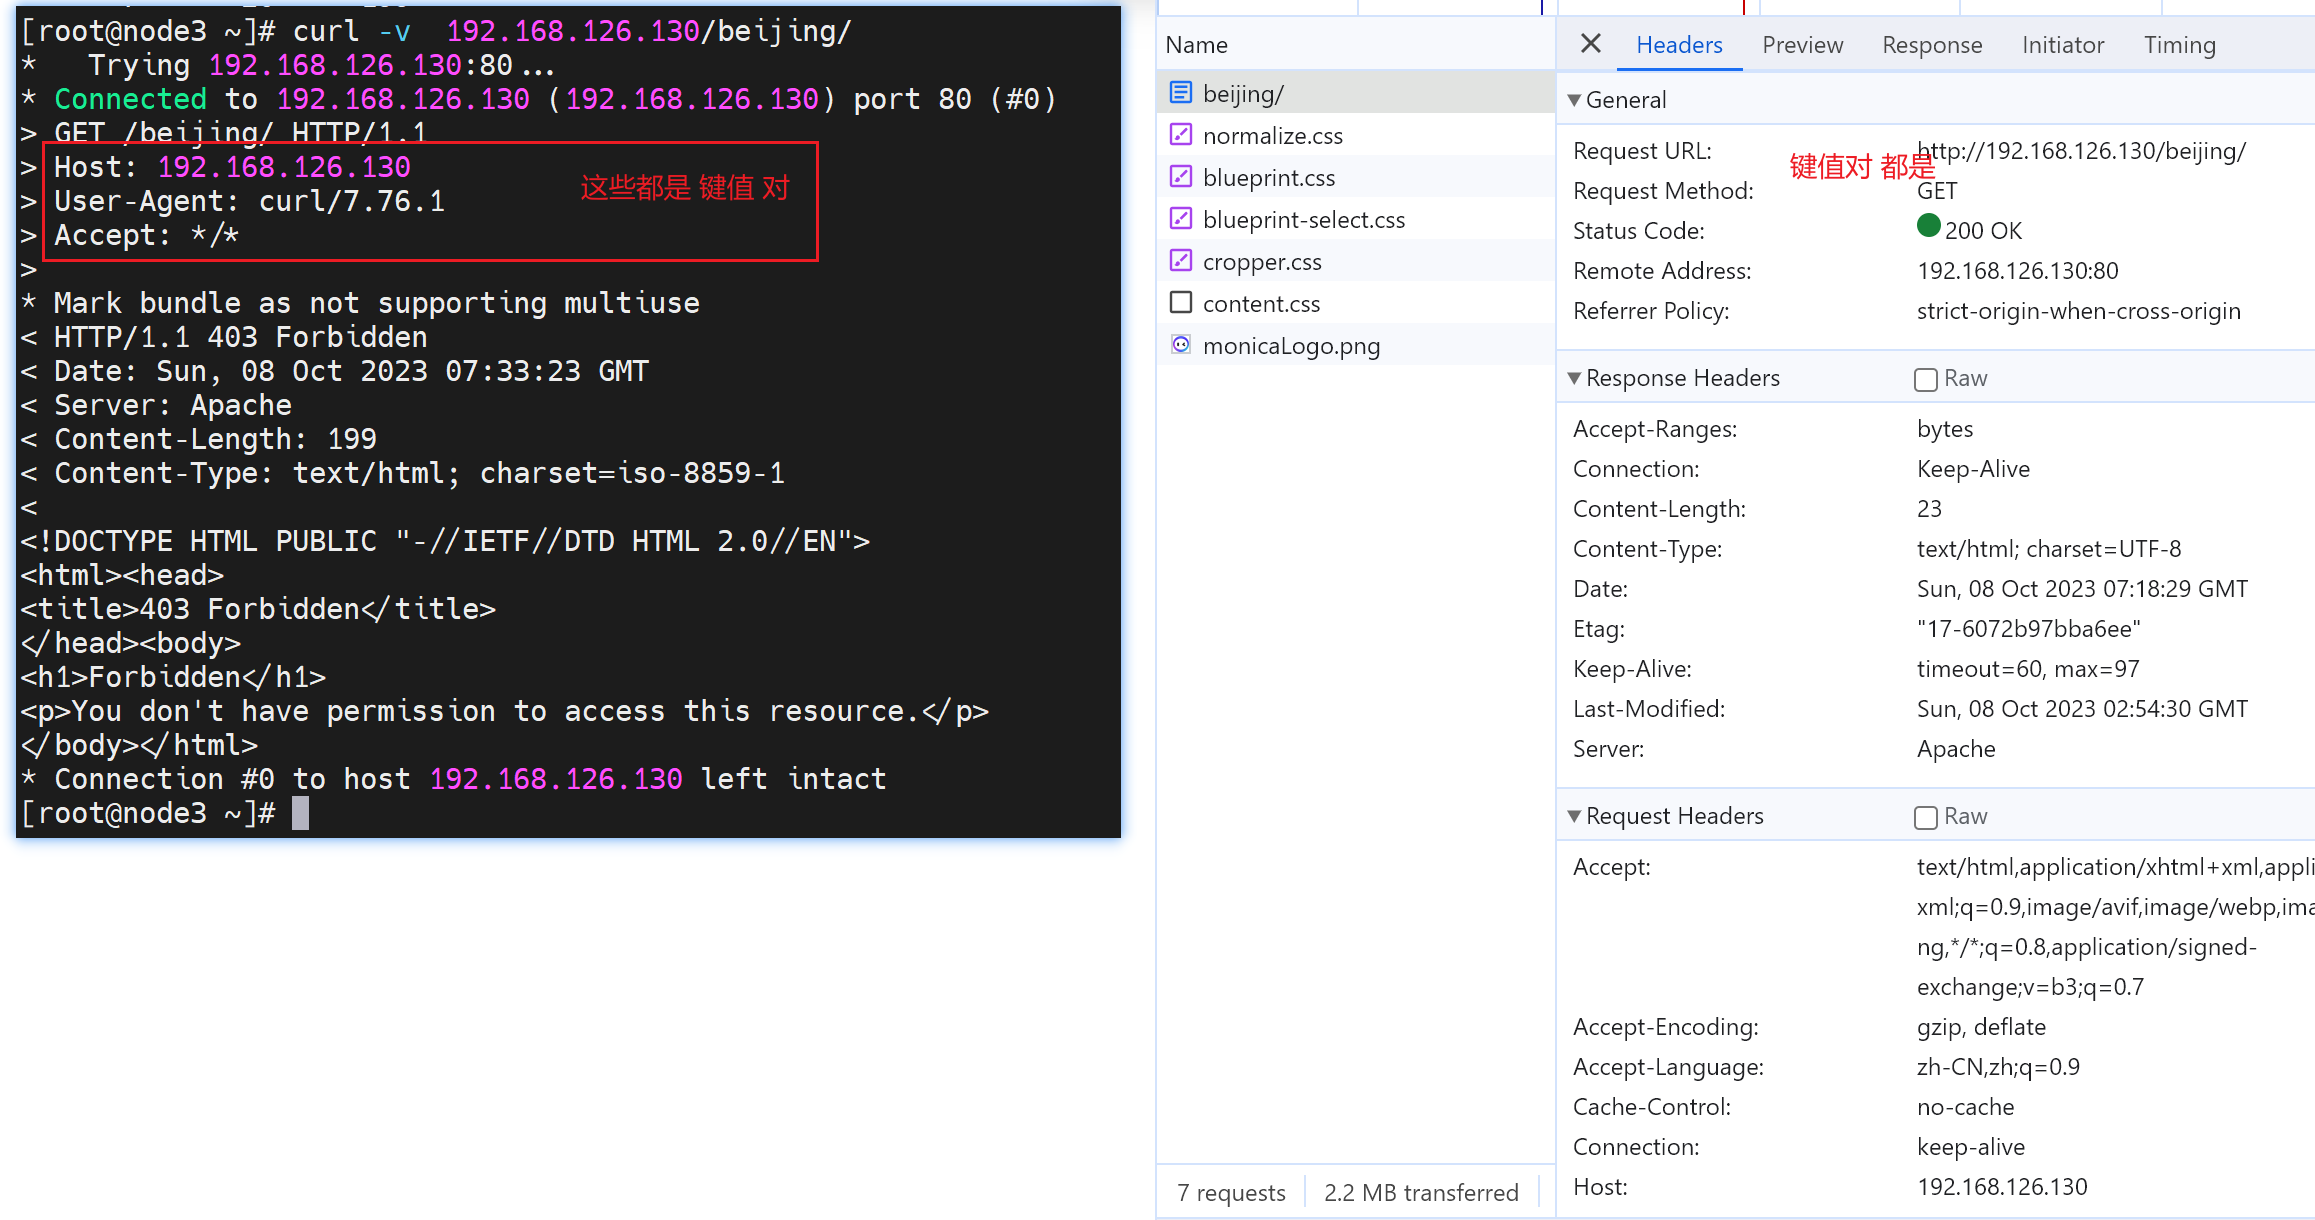The image size is (2315, 1220).
Task: Open the Response tab
Action: (1931, 45)
